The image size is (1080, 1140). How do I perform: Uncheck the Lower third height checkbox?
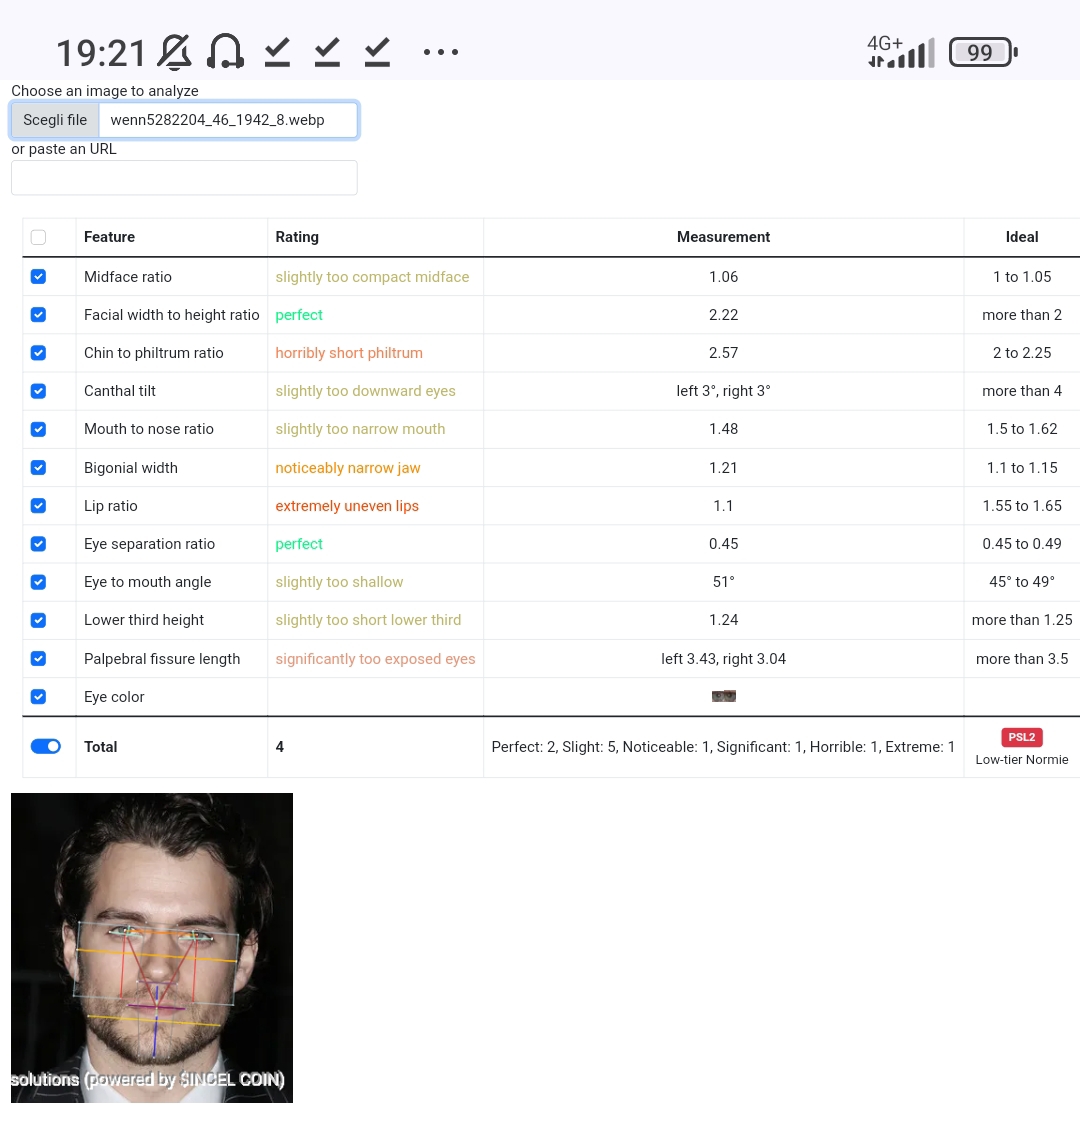point(39,620)
